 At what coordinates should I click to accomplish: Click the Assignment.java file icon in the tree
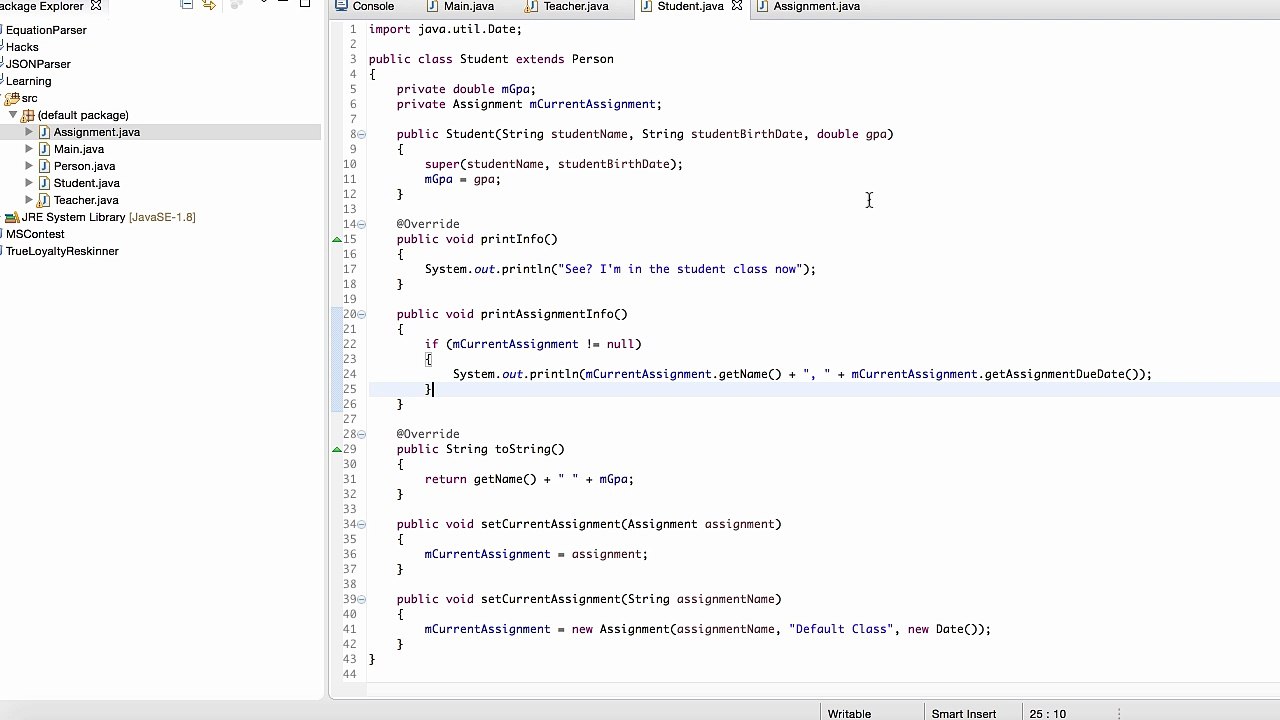pyautogui.click(x=44, y=132)
